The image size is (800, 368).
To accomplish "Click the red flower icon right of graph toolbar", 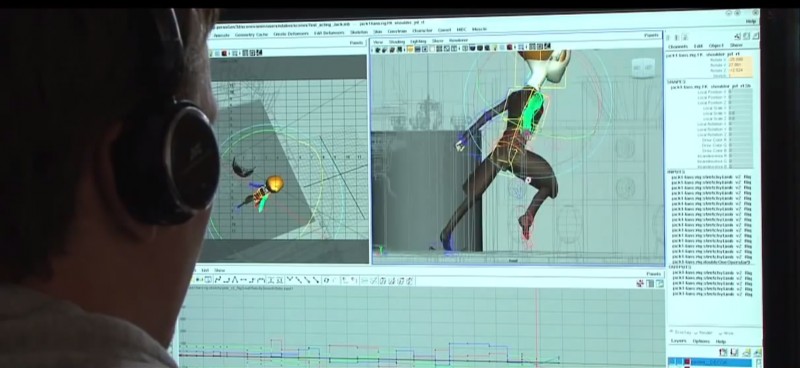I will (x=640, y=283).
